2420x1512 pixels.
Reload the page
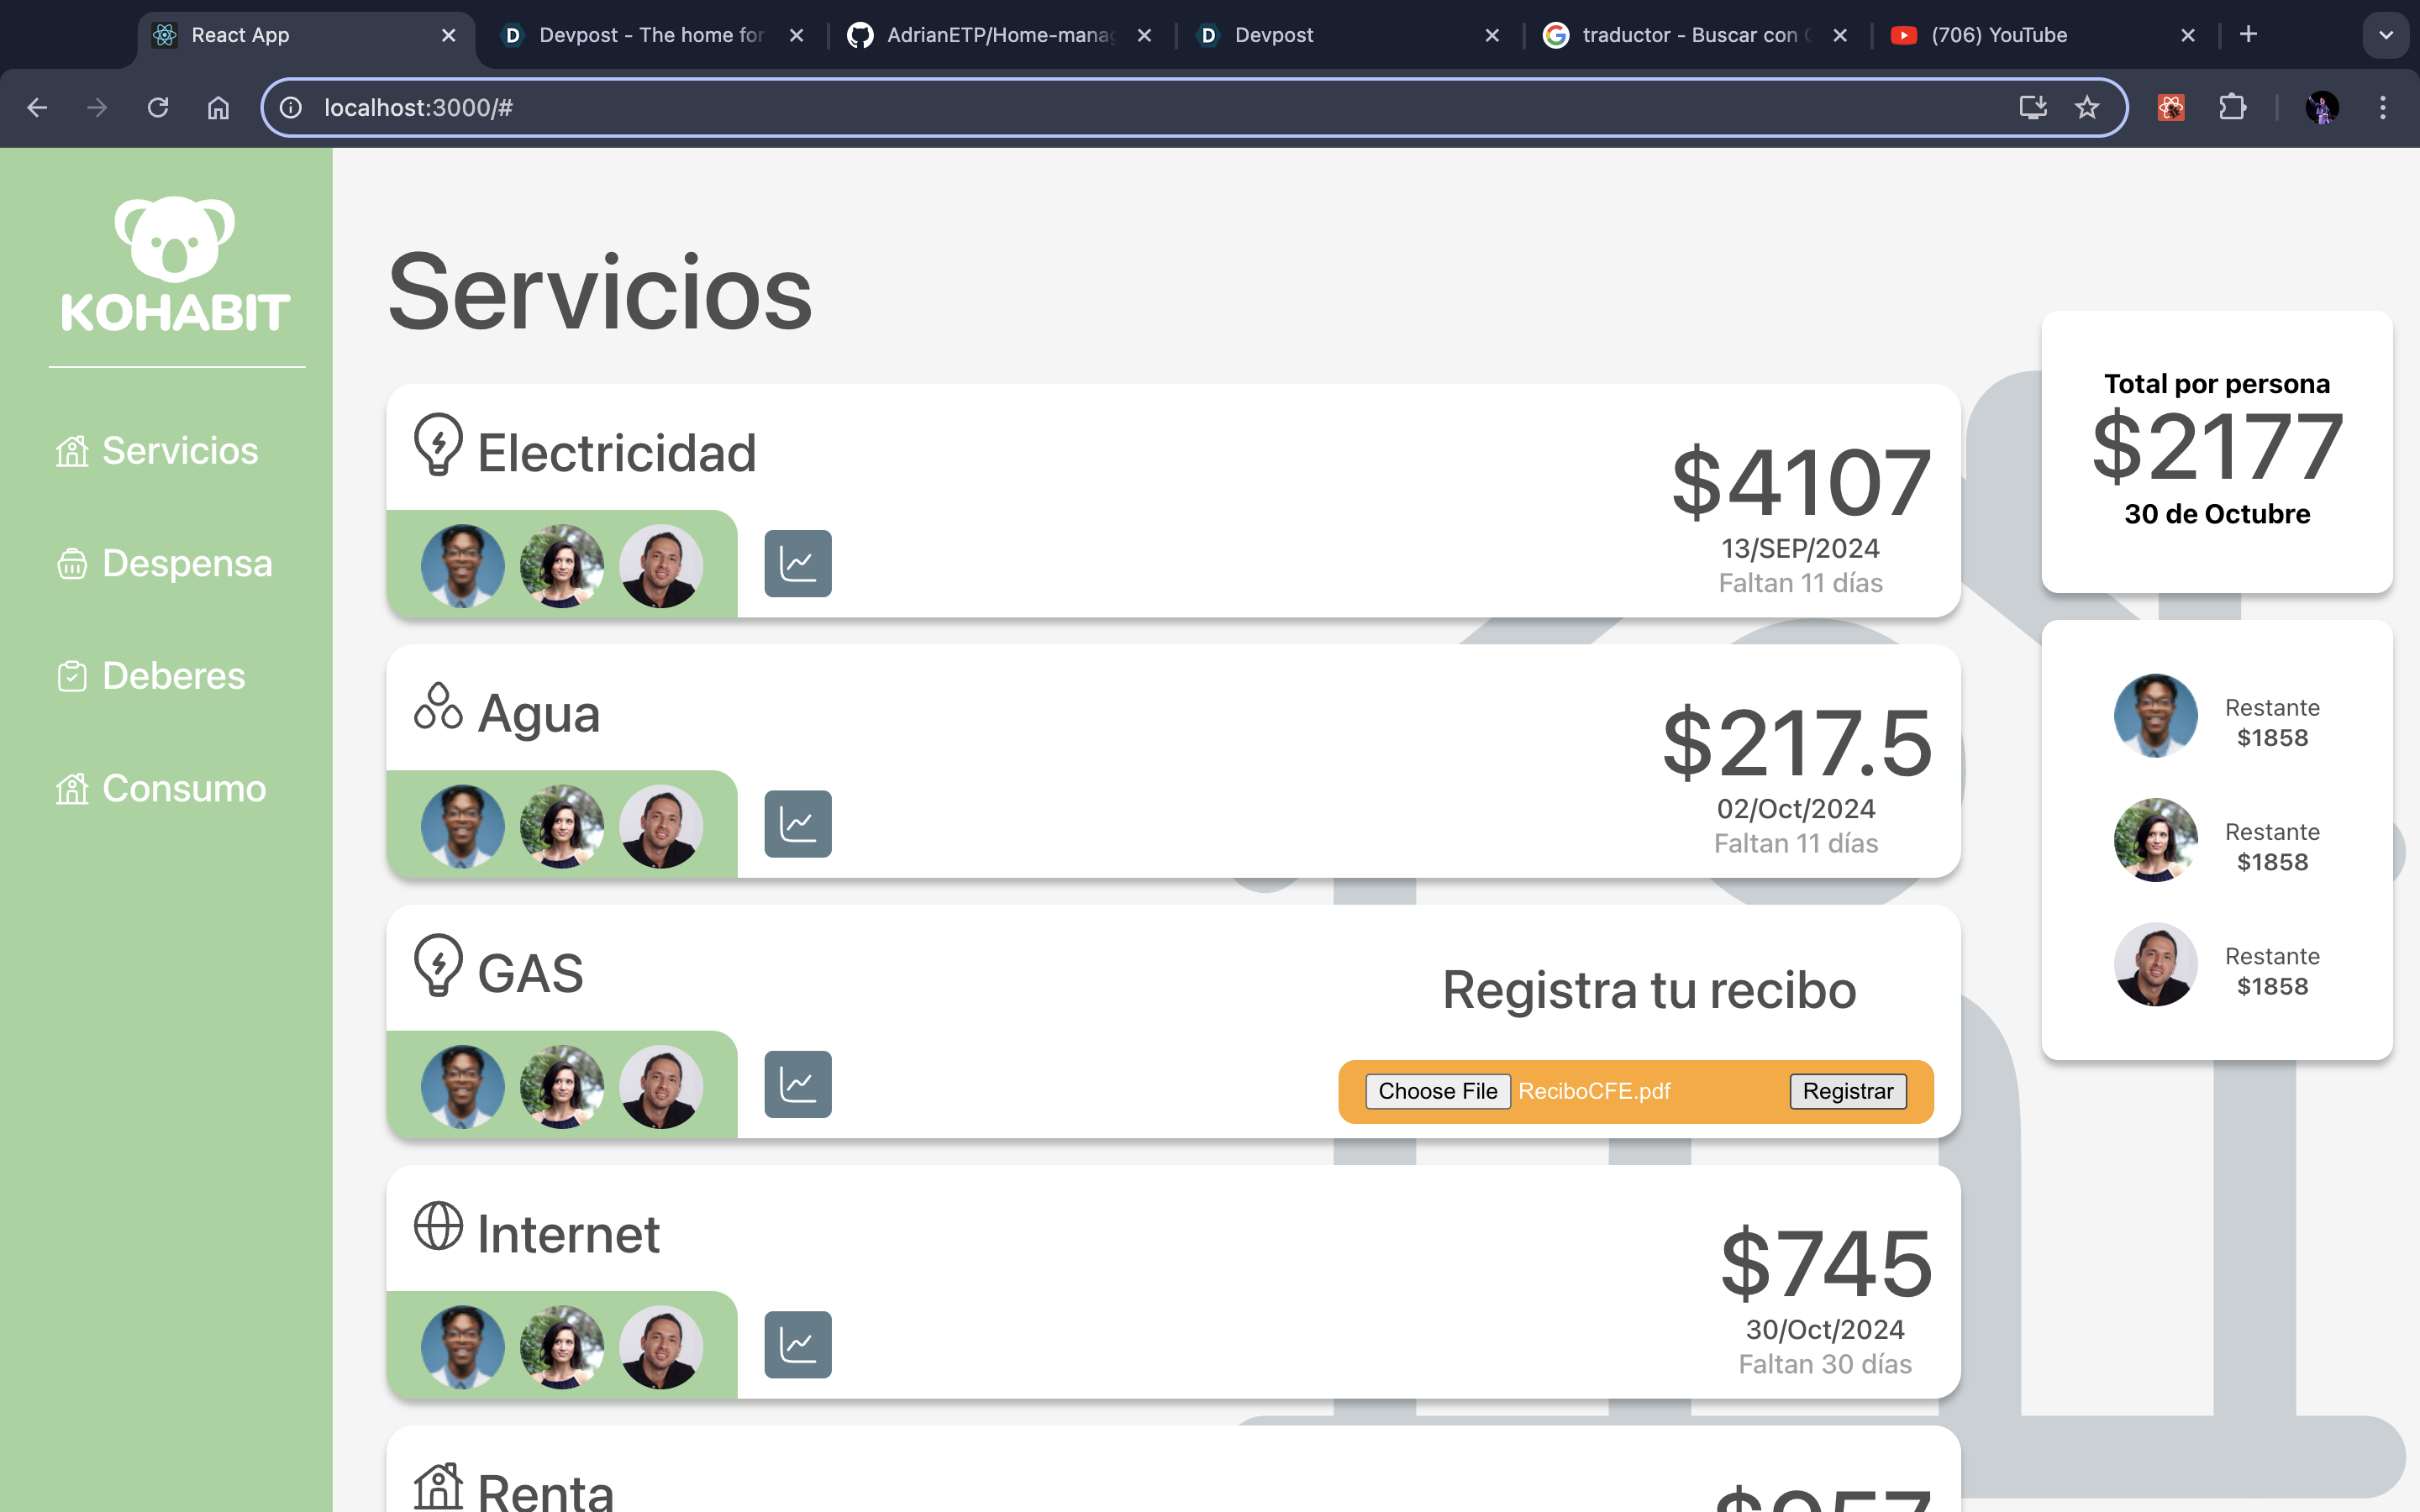(158, 107)
